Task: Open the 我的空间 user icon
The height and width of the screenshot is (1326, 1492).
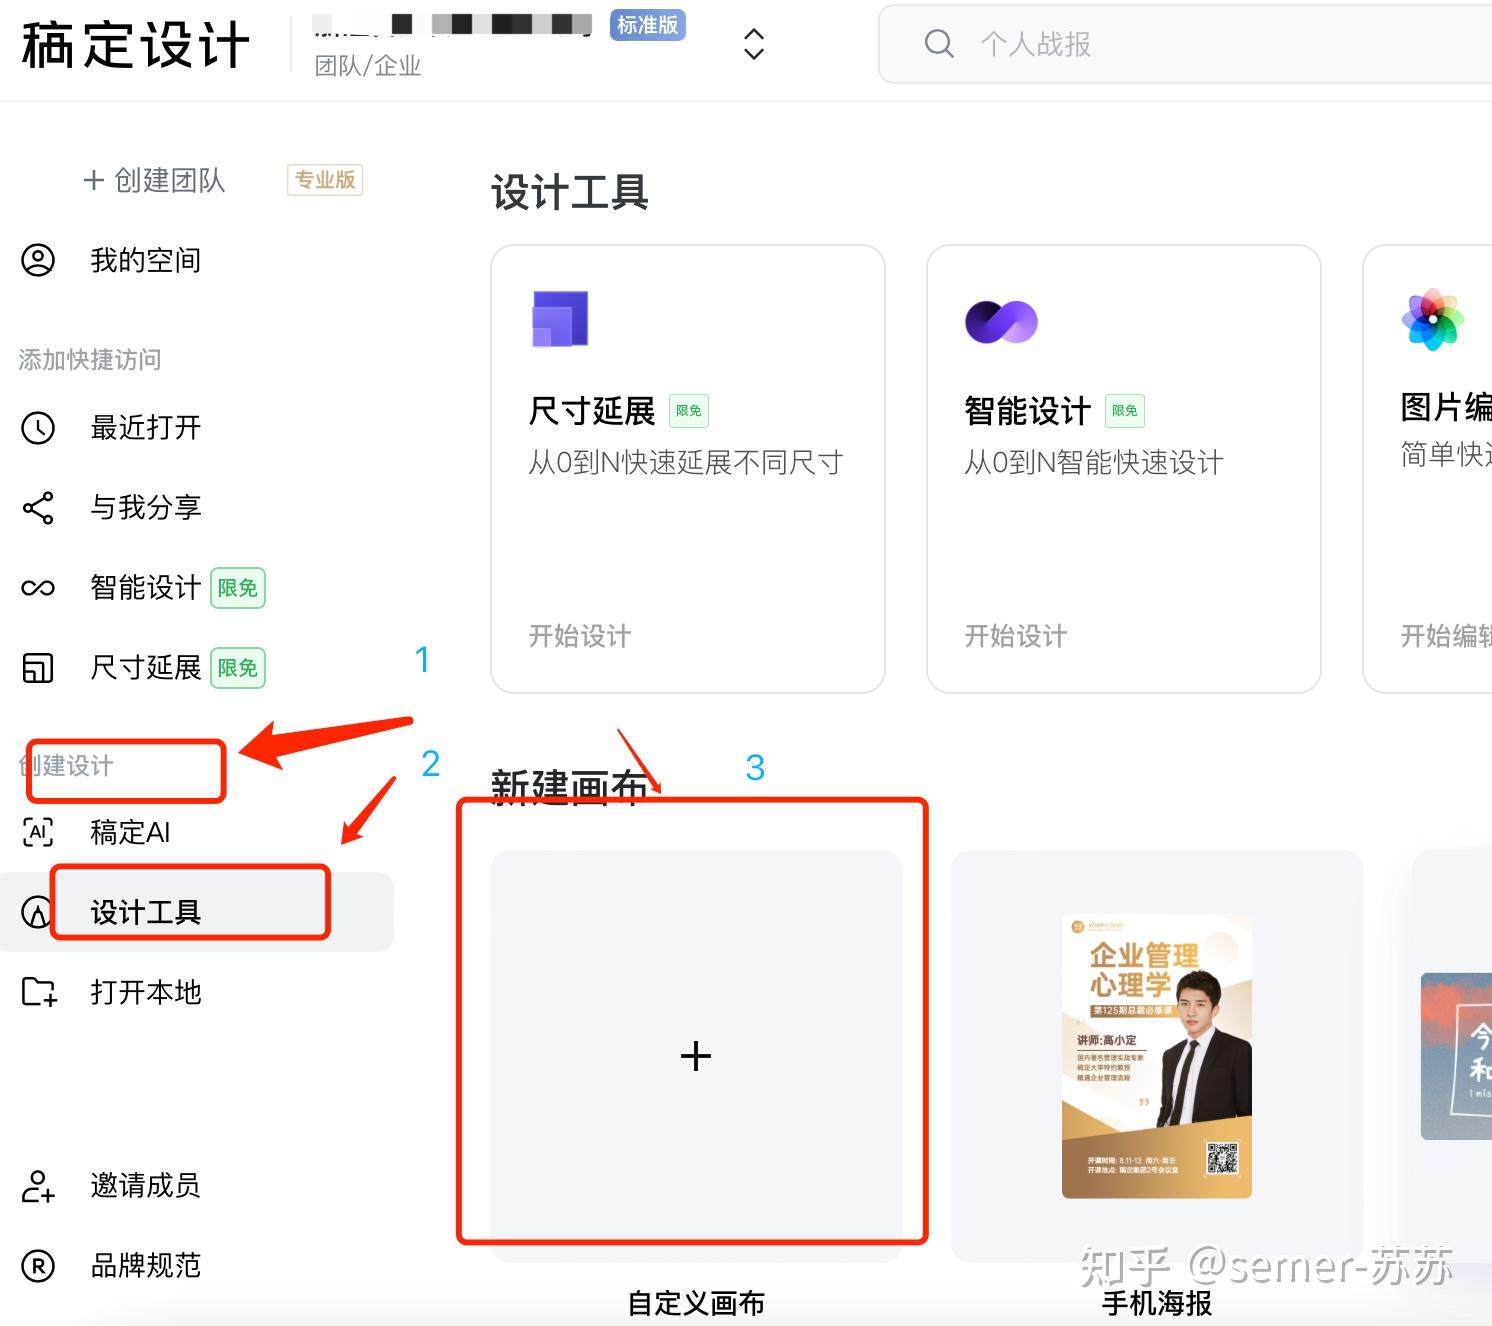Action: pos(38,260)
